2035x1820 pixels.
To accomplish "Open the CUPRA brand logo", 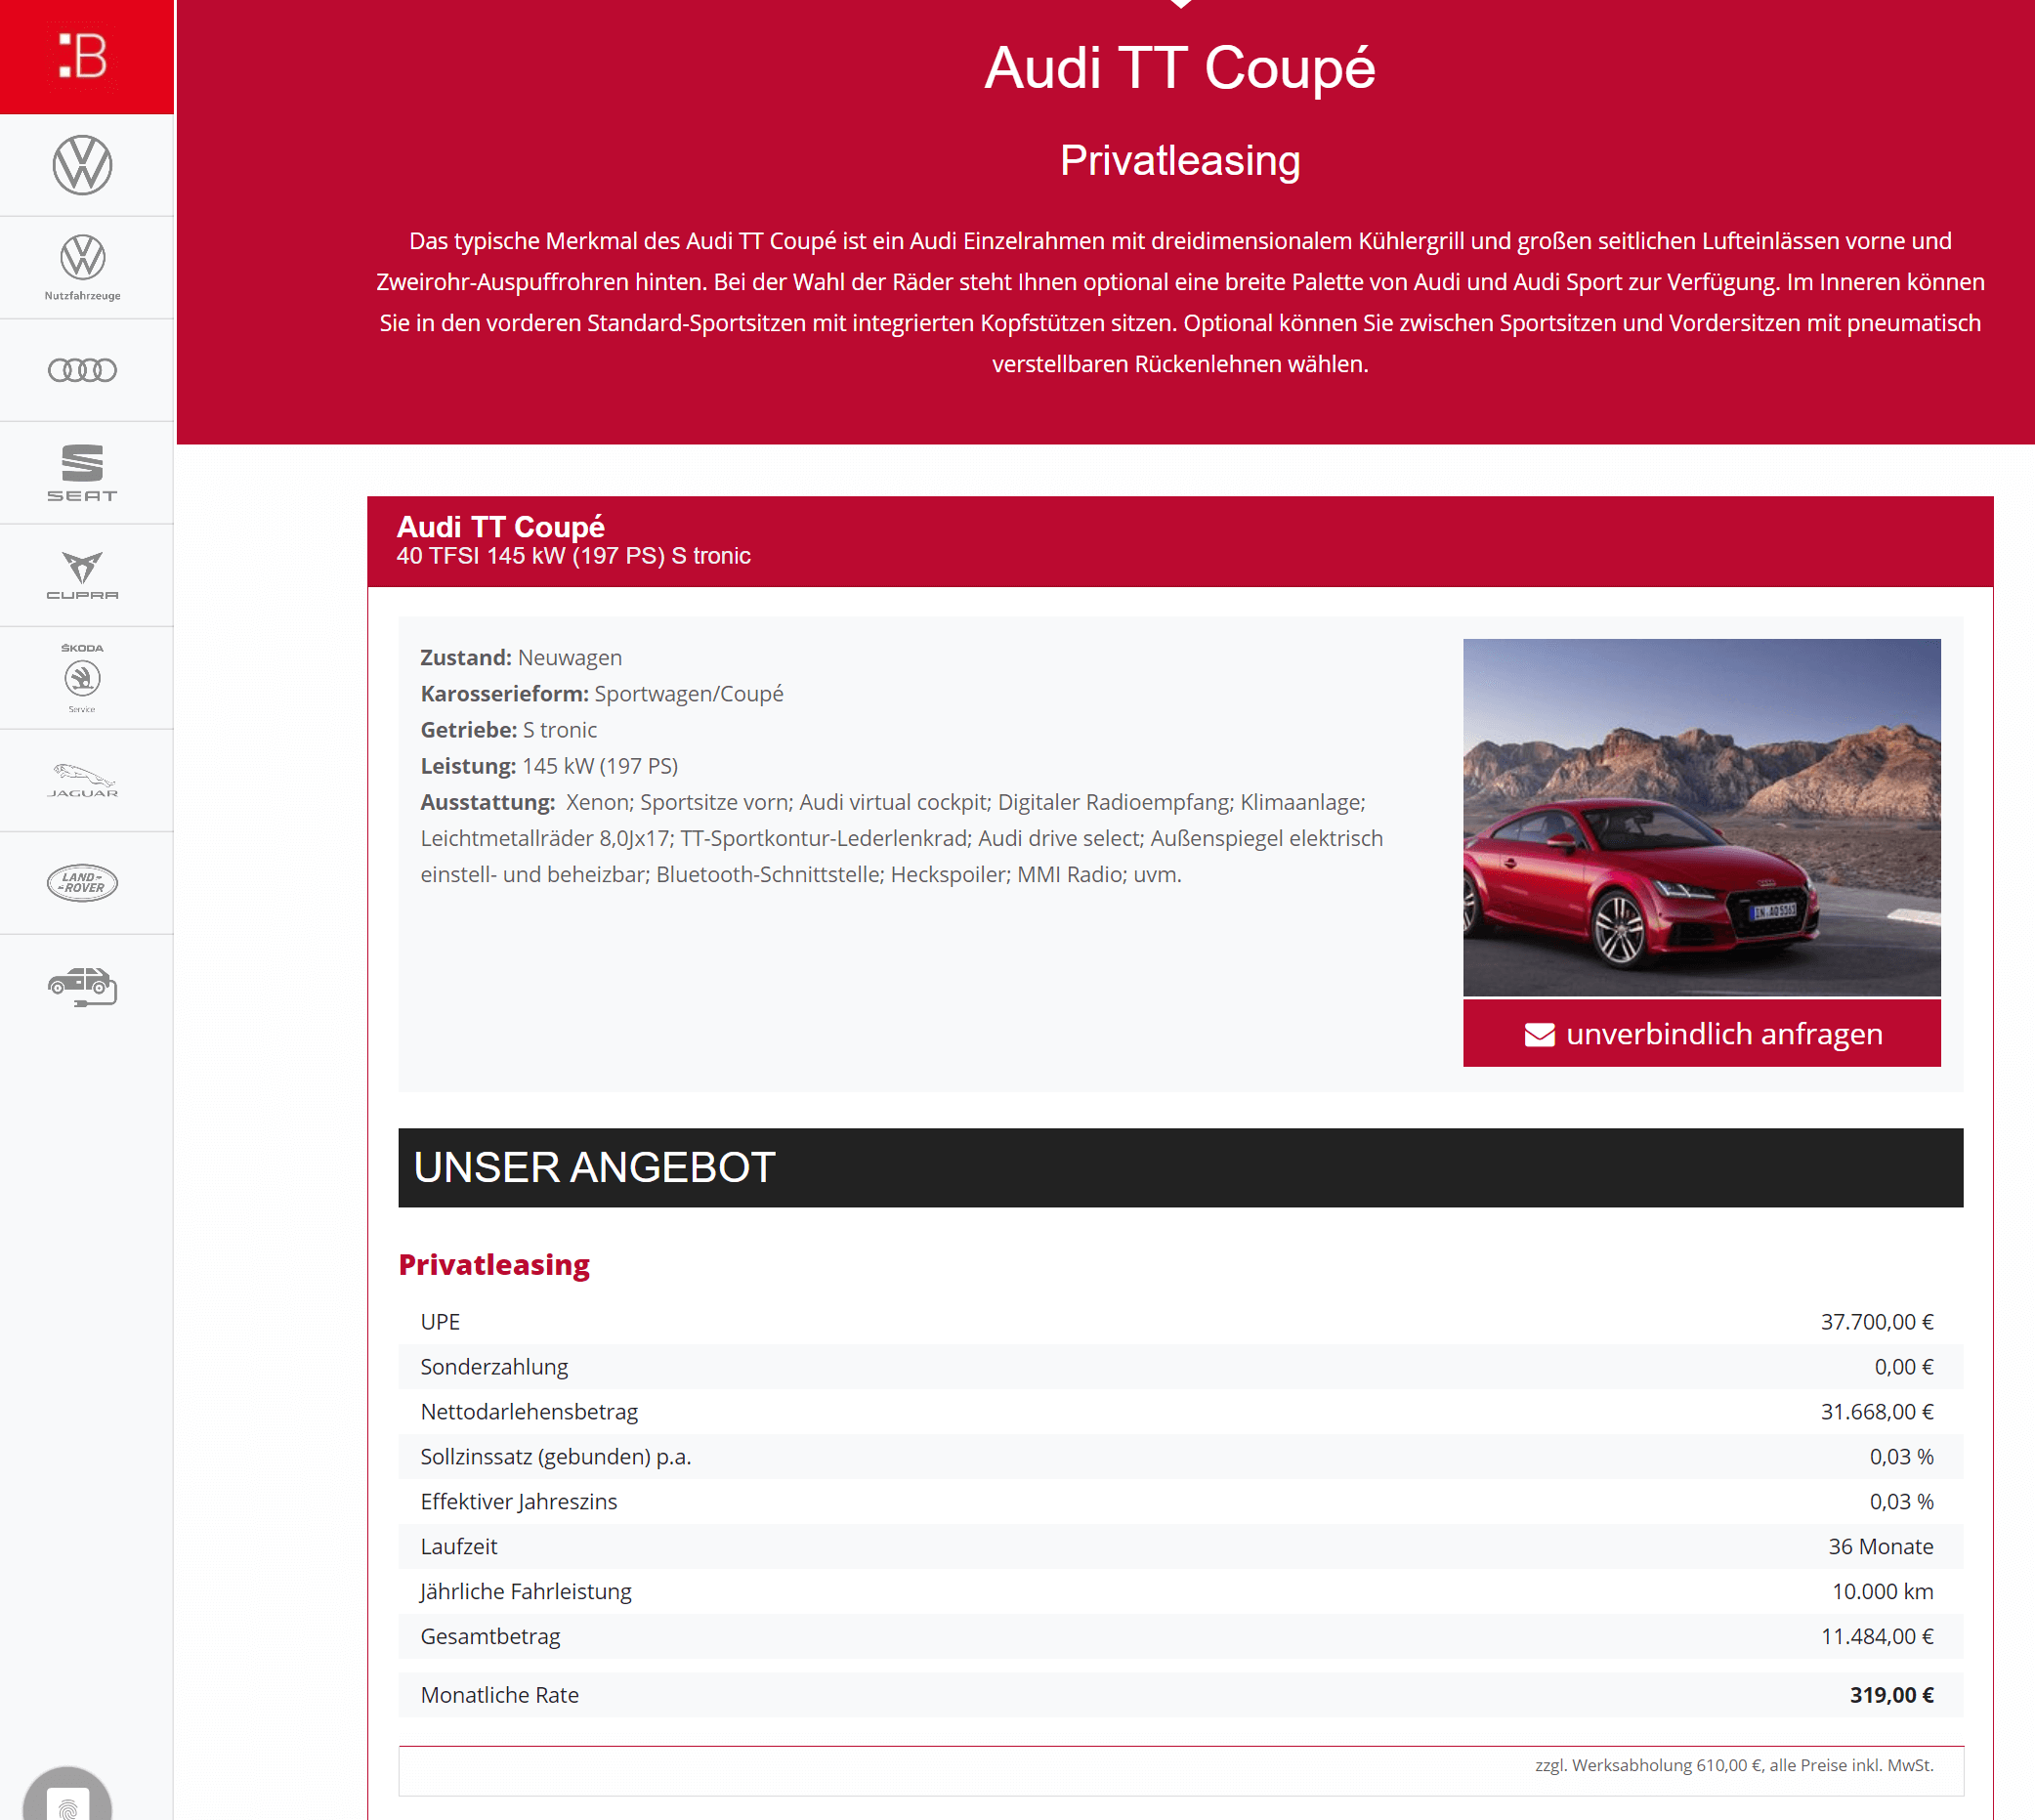I will (82, 575).
